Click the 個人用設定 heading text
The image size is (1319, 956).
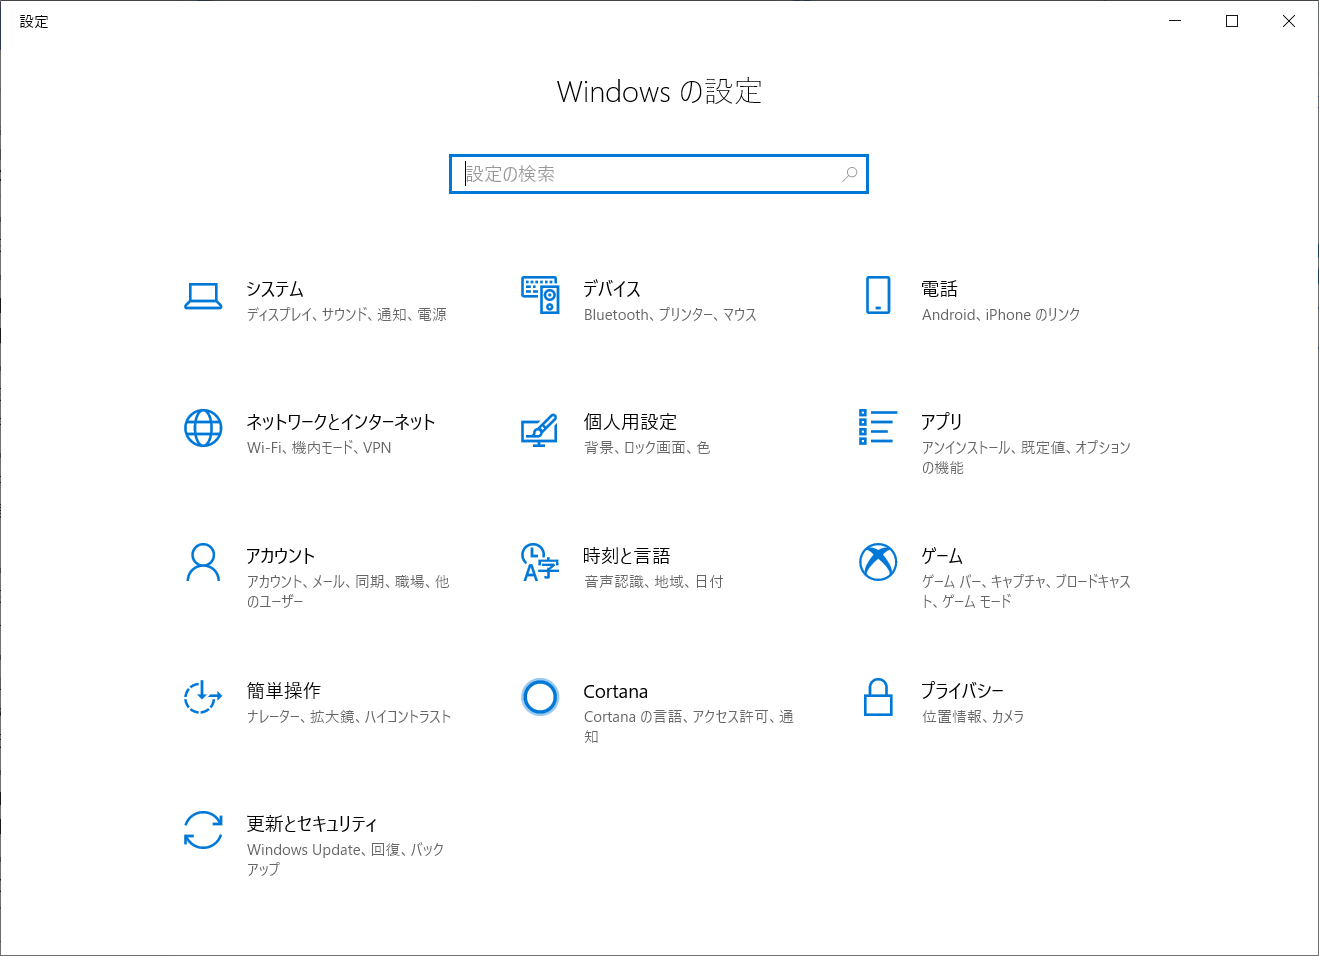click(x=630, y=422)
